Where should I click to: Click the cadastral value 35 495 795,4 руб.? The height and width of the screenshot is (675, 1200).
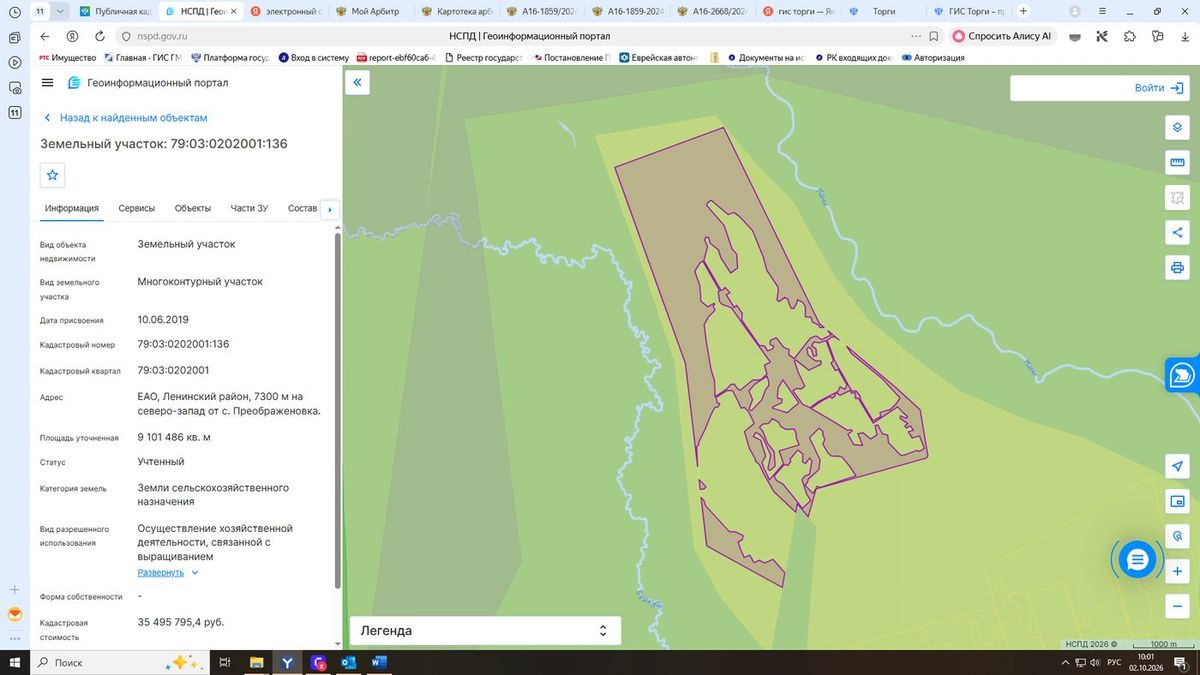[181, 622]
